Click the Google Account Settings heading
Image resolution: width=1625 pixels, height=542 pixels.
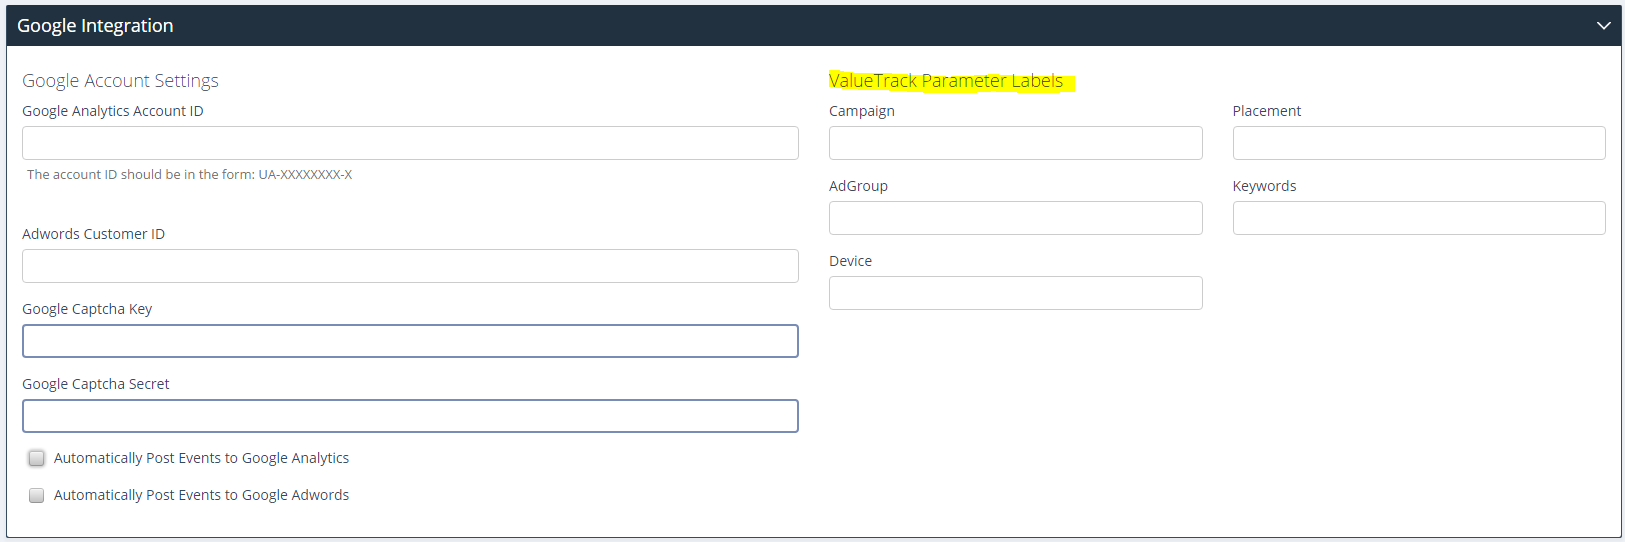coord(120,81)
